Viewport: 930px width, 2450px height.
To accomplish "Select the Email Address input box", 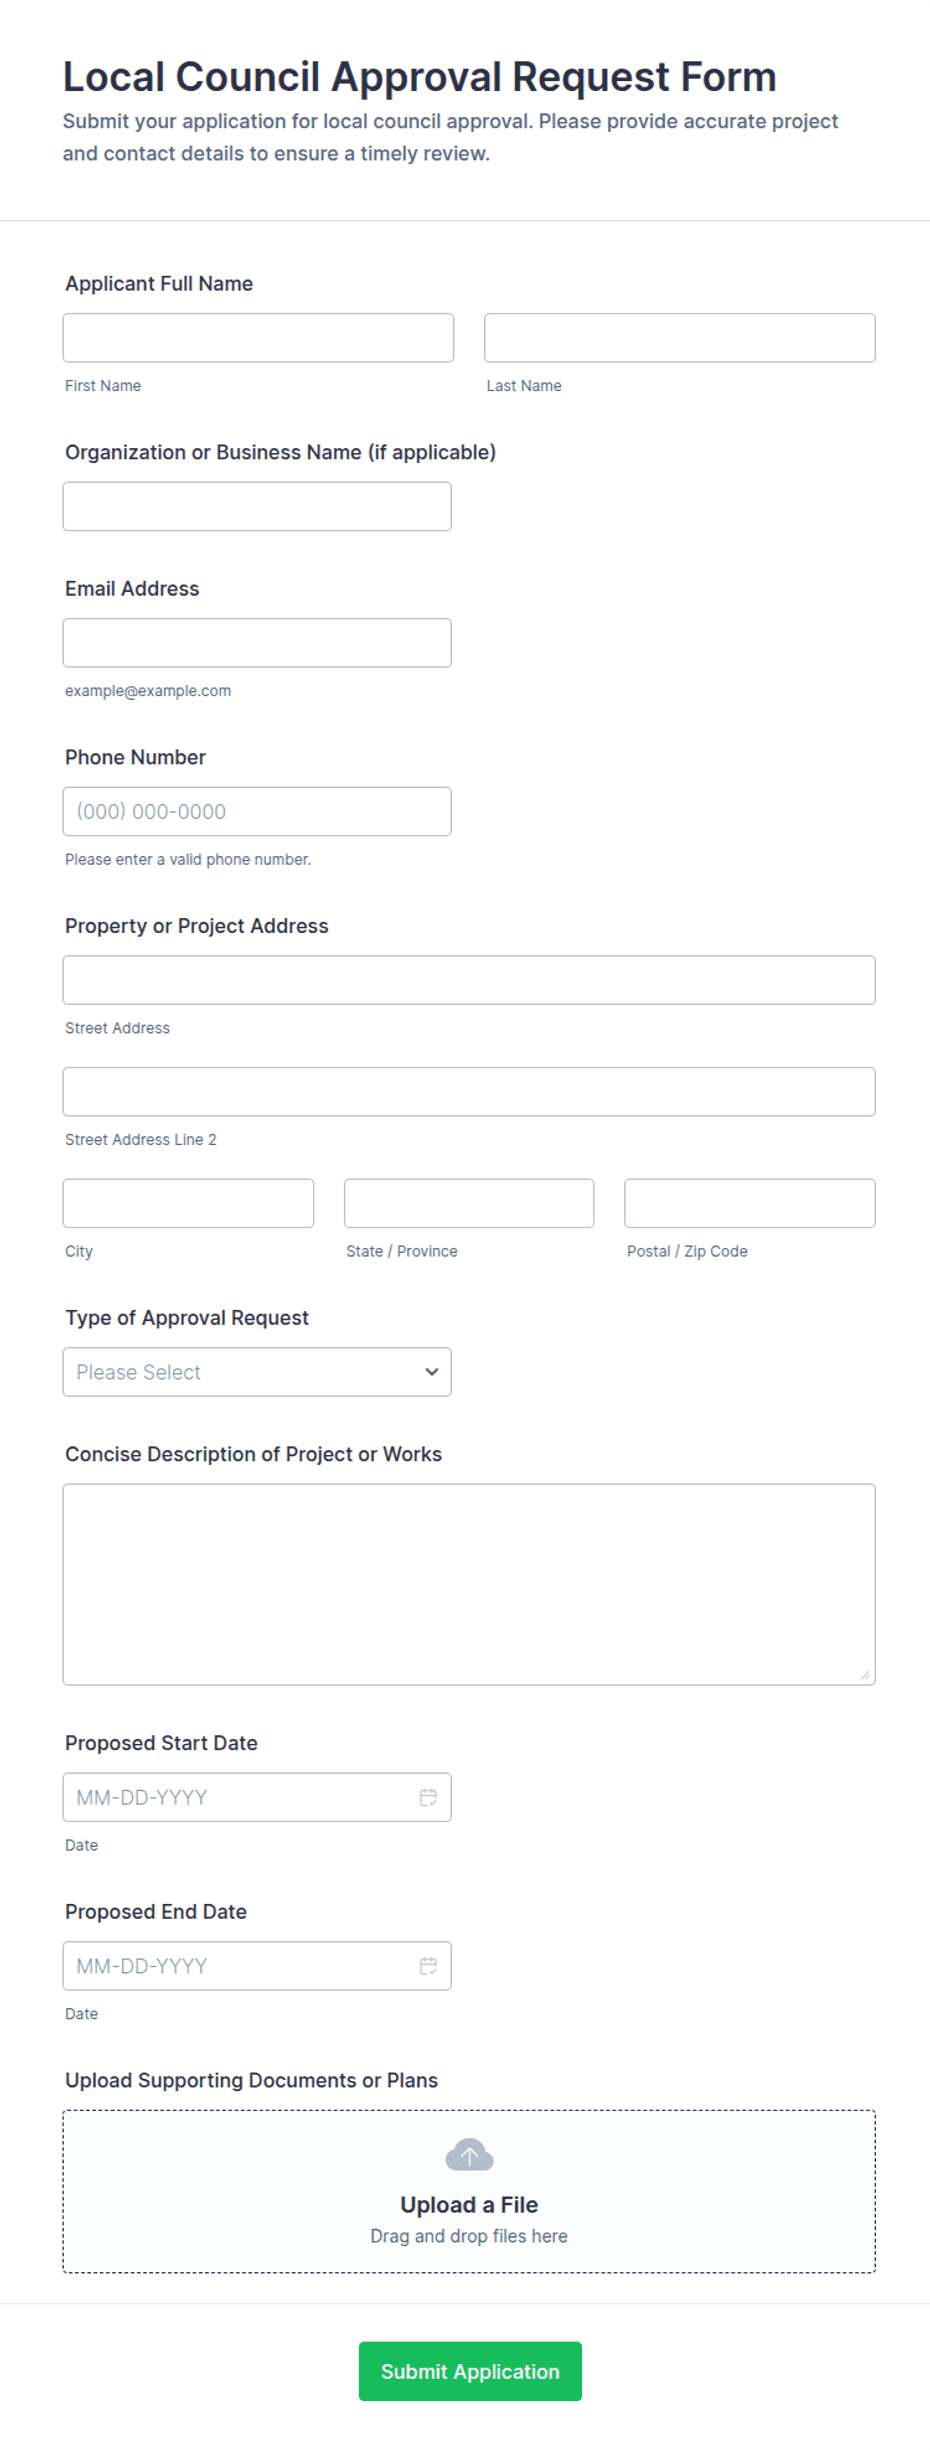I will point(257,643).
